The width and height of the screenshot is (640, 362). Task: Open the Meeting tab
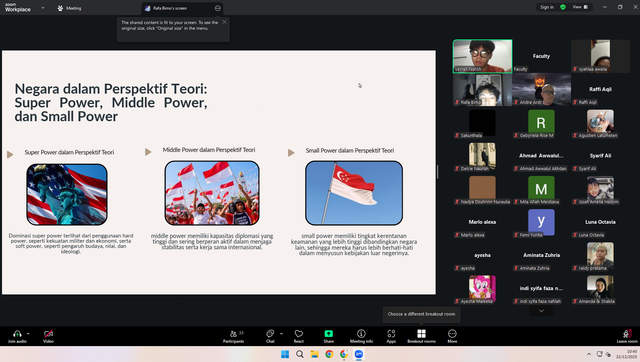tap(69, 8)
